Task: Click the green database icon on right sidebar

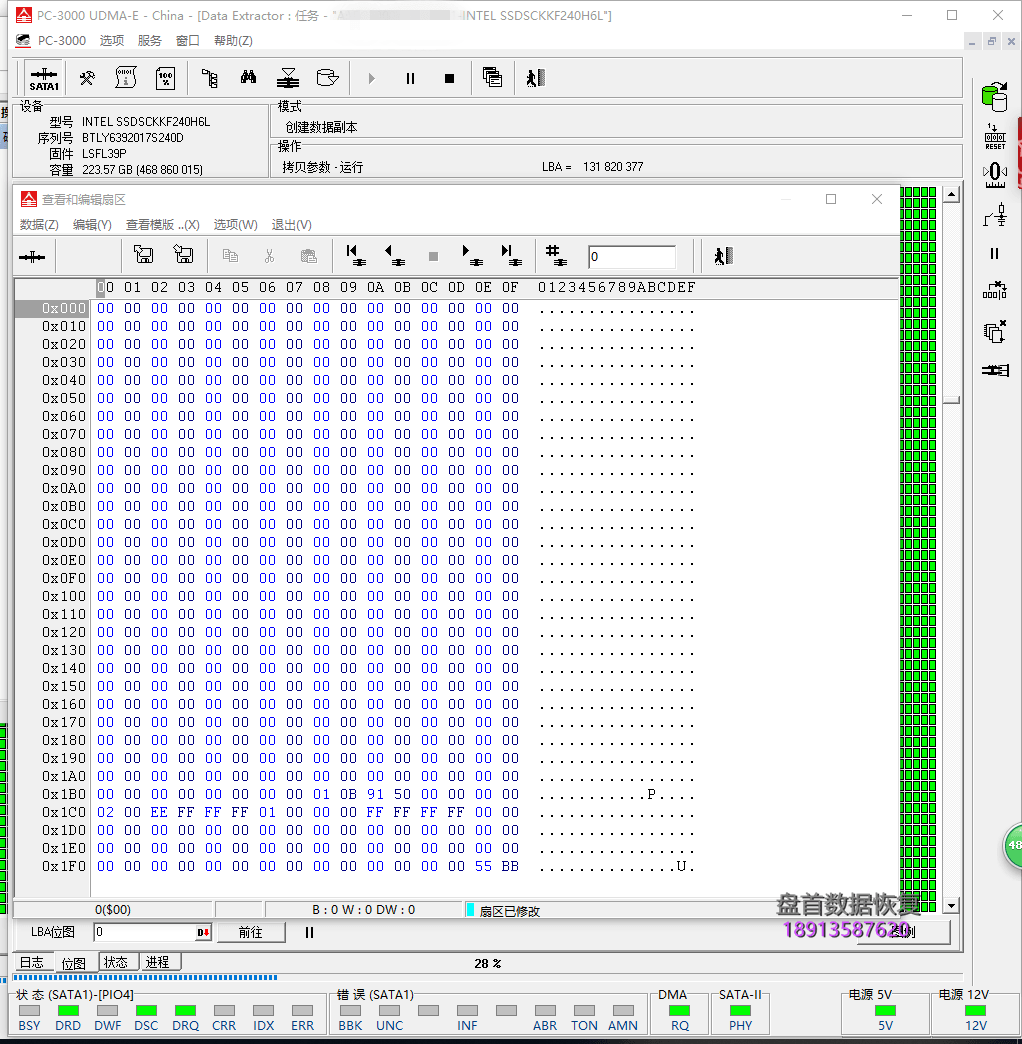Action: tap(995, 97)
